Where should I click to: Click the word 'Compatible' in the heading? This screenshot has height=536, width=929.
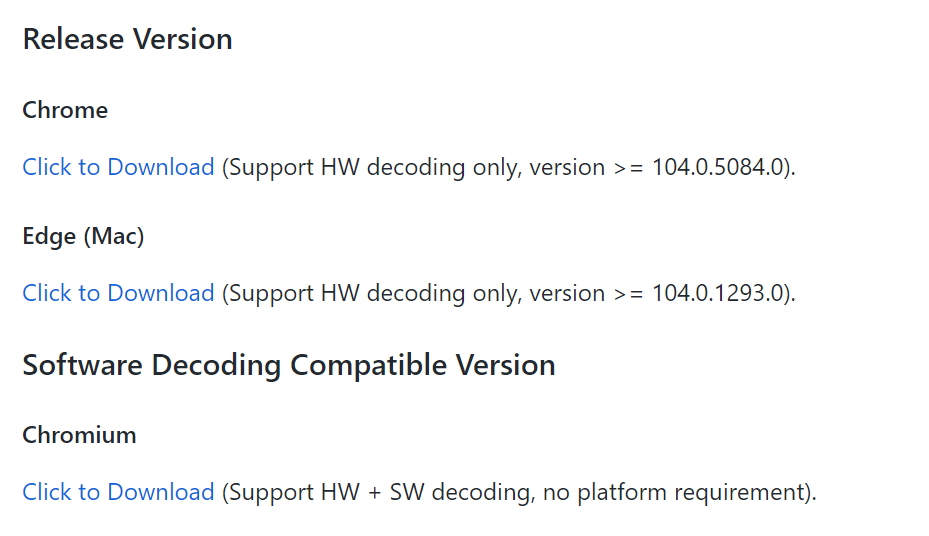tap(368, 365)
